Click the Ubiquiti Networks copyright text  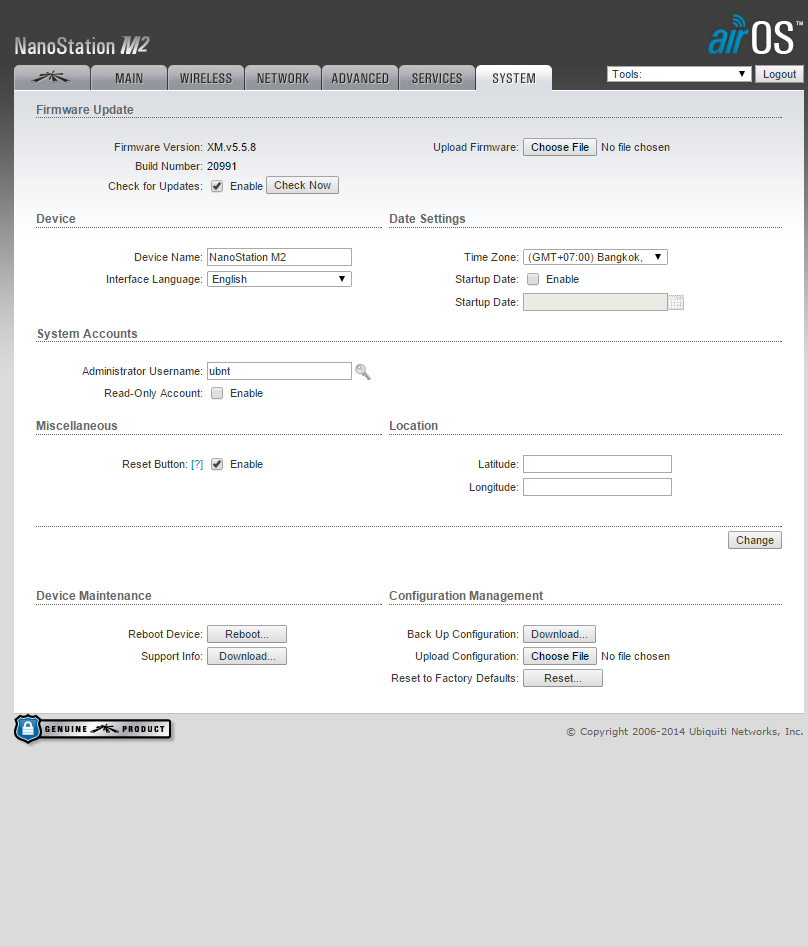(685, 731)
